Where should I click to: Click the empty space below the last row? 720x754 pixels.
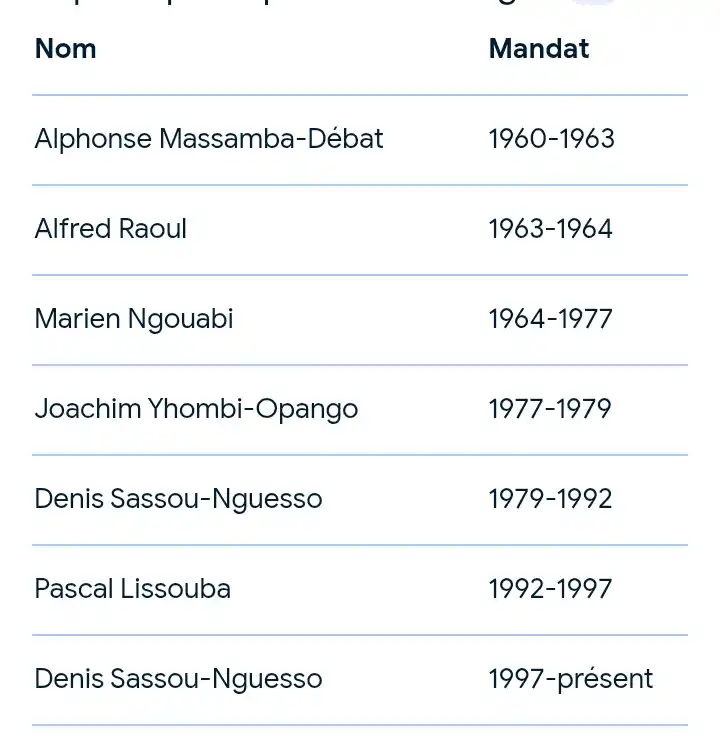pos(360,741)
